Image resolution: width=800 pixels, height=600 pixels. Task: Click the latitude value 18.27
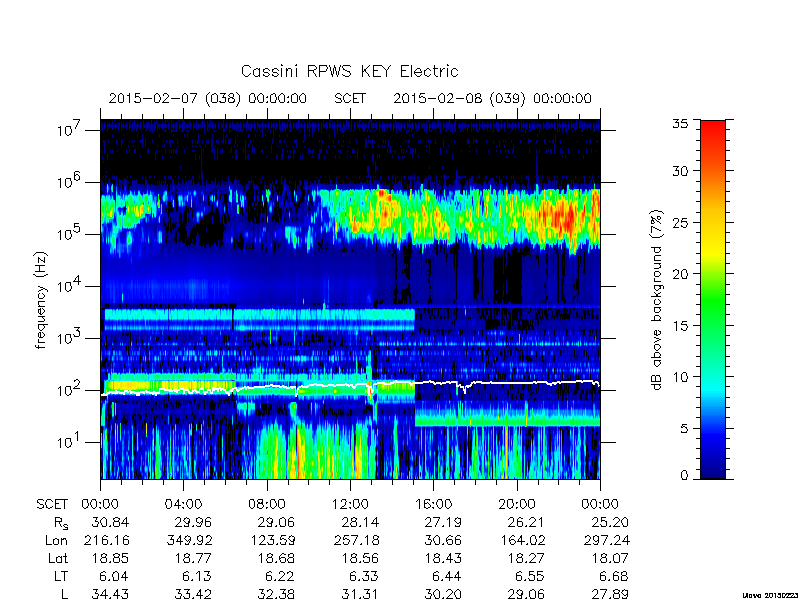(x=527, y=558)
